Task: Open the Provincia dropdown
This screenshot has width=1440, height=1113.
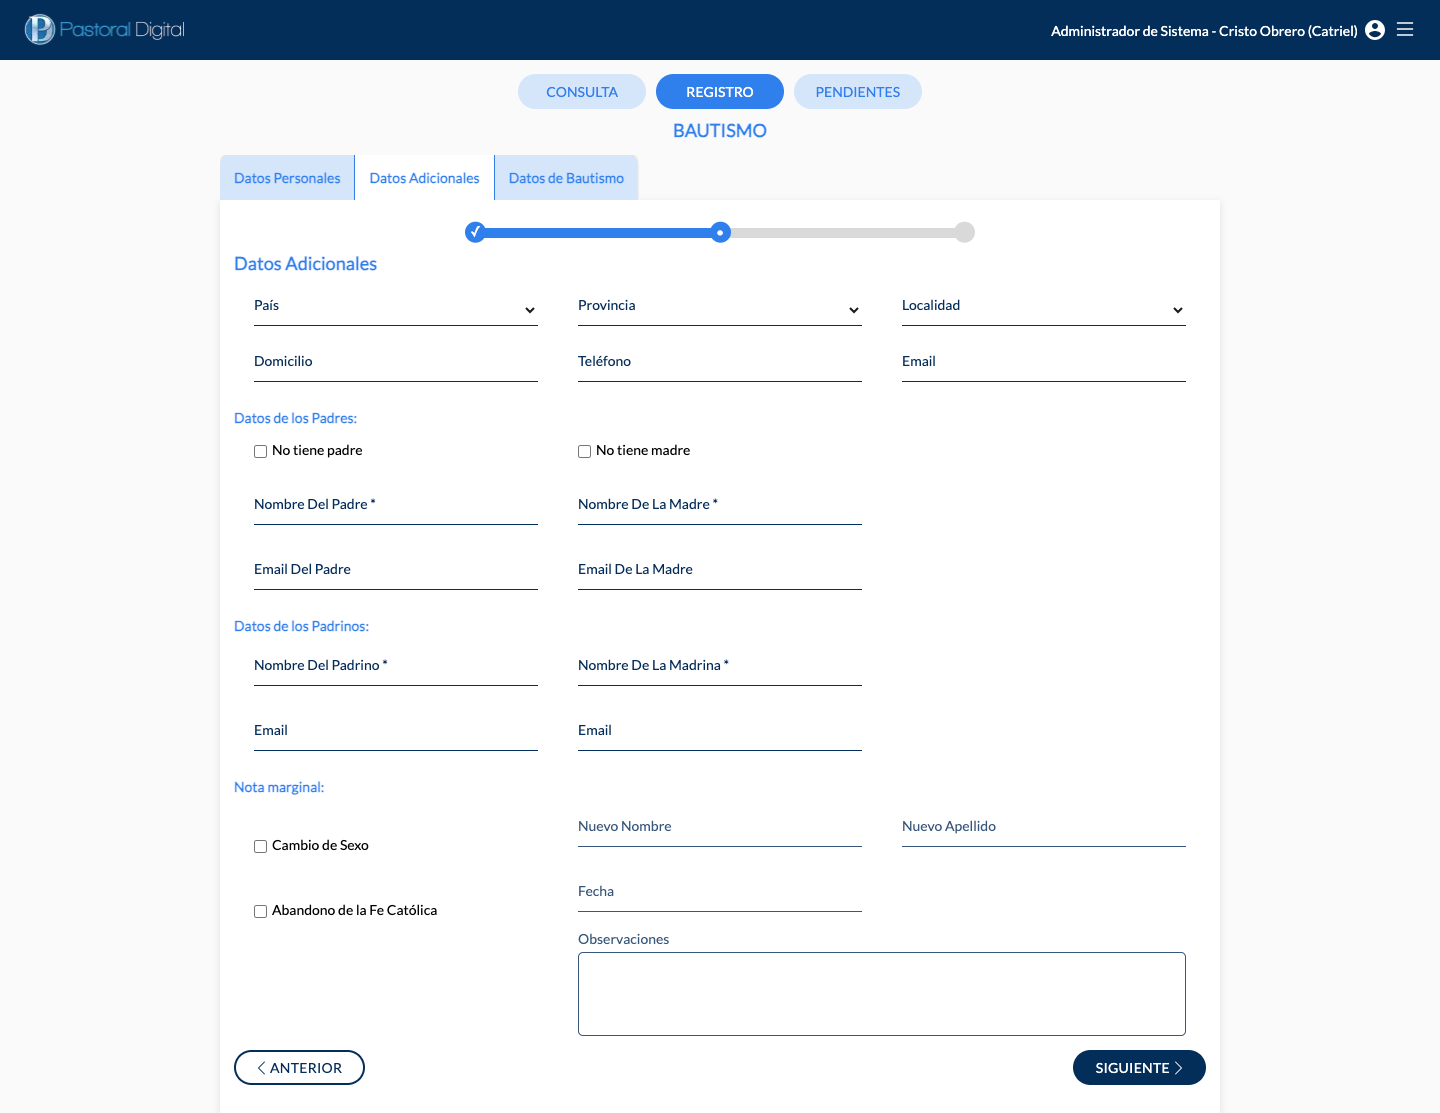Action: 720,308
